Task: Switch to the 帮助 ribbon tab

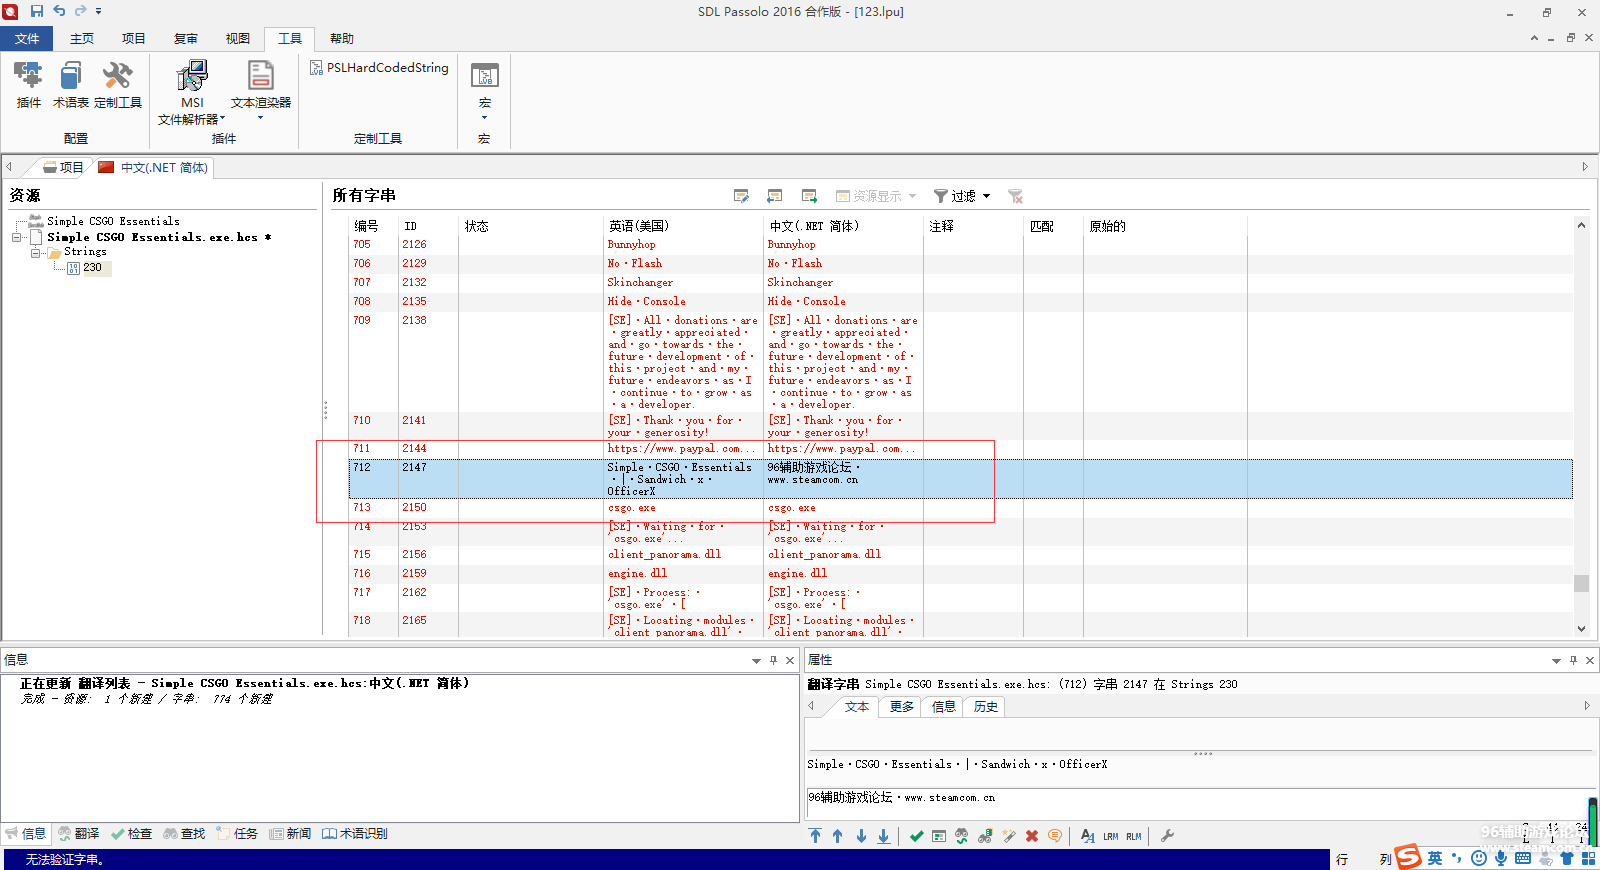Action: [342, 39]
